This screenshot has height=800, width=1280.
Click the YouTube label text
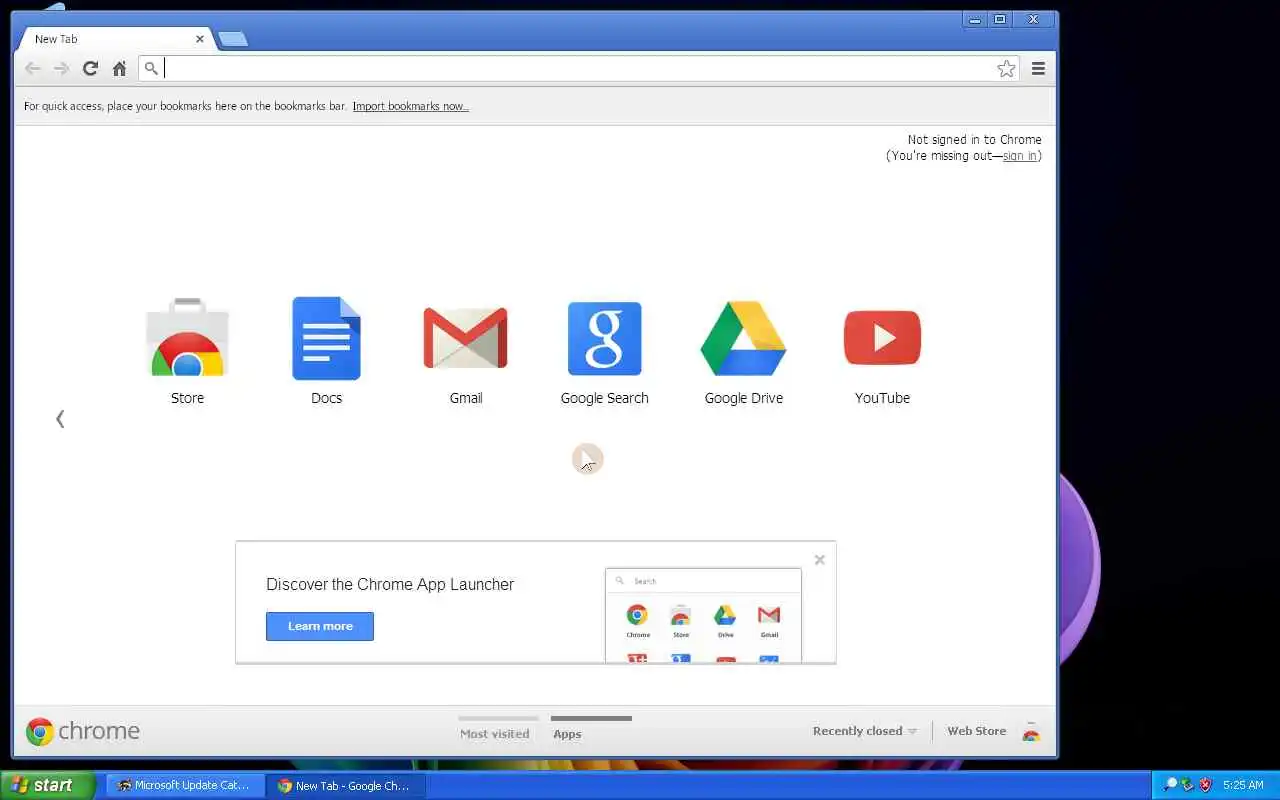click(x=882, y=398)
